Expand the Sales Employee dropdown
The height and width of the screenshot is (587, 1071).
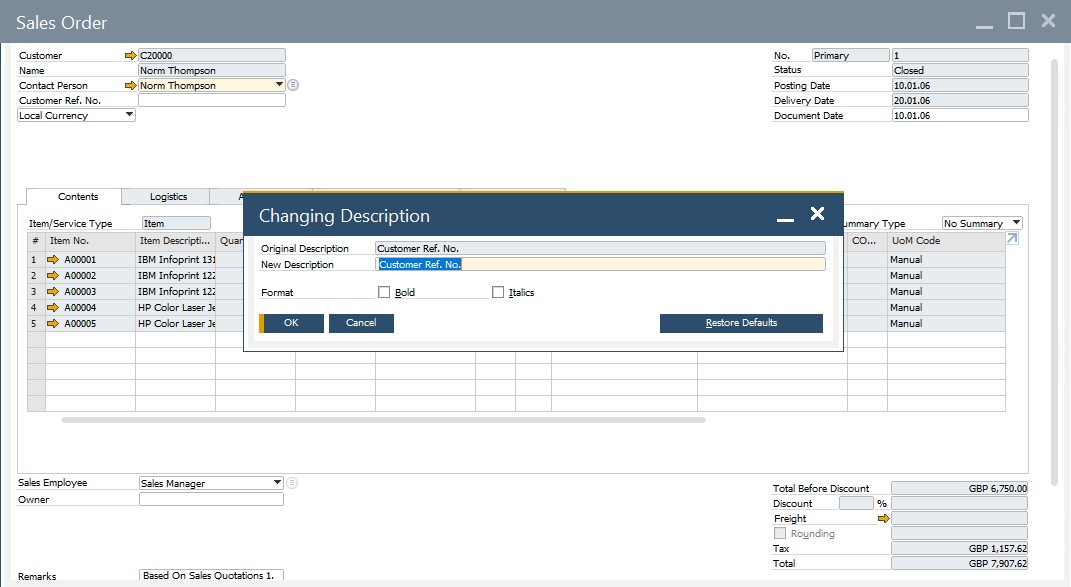coord(277,484)
